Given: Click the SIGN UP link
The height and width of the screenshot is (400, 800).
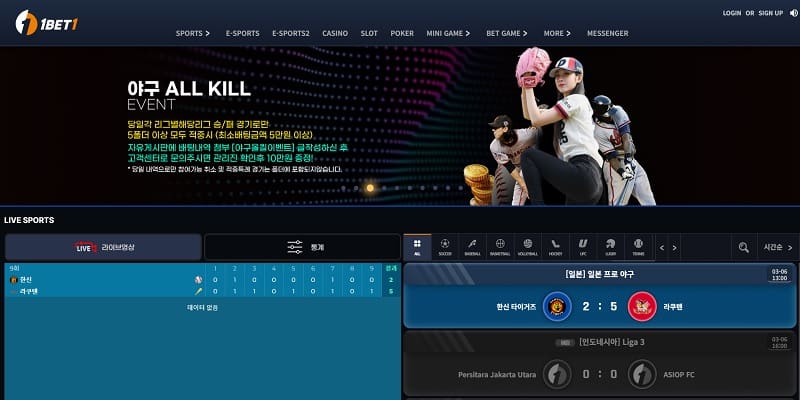Looking at the screenshot, I should (x=771, y=13).
